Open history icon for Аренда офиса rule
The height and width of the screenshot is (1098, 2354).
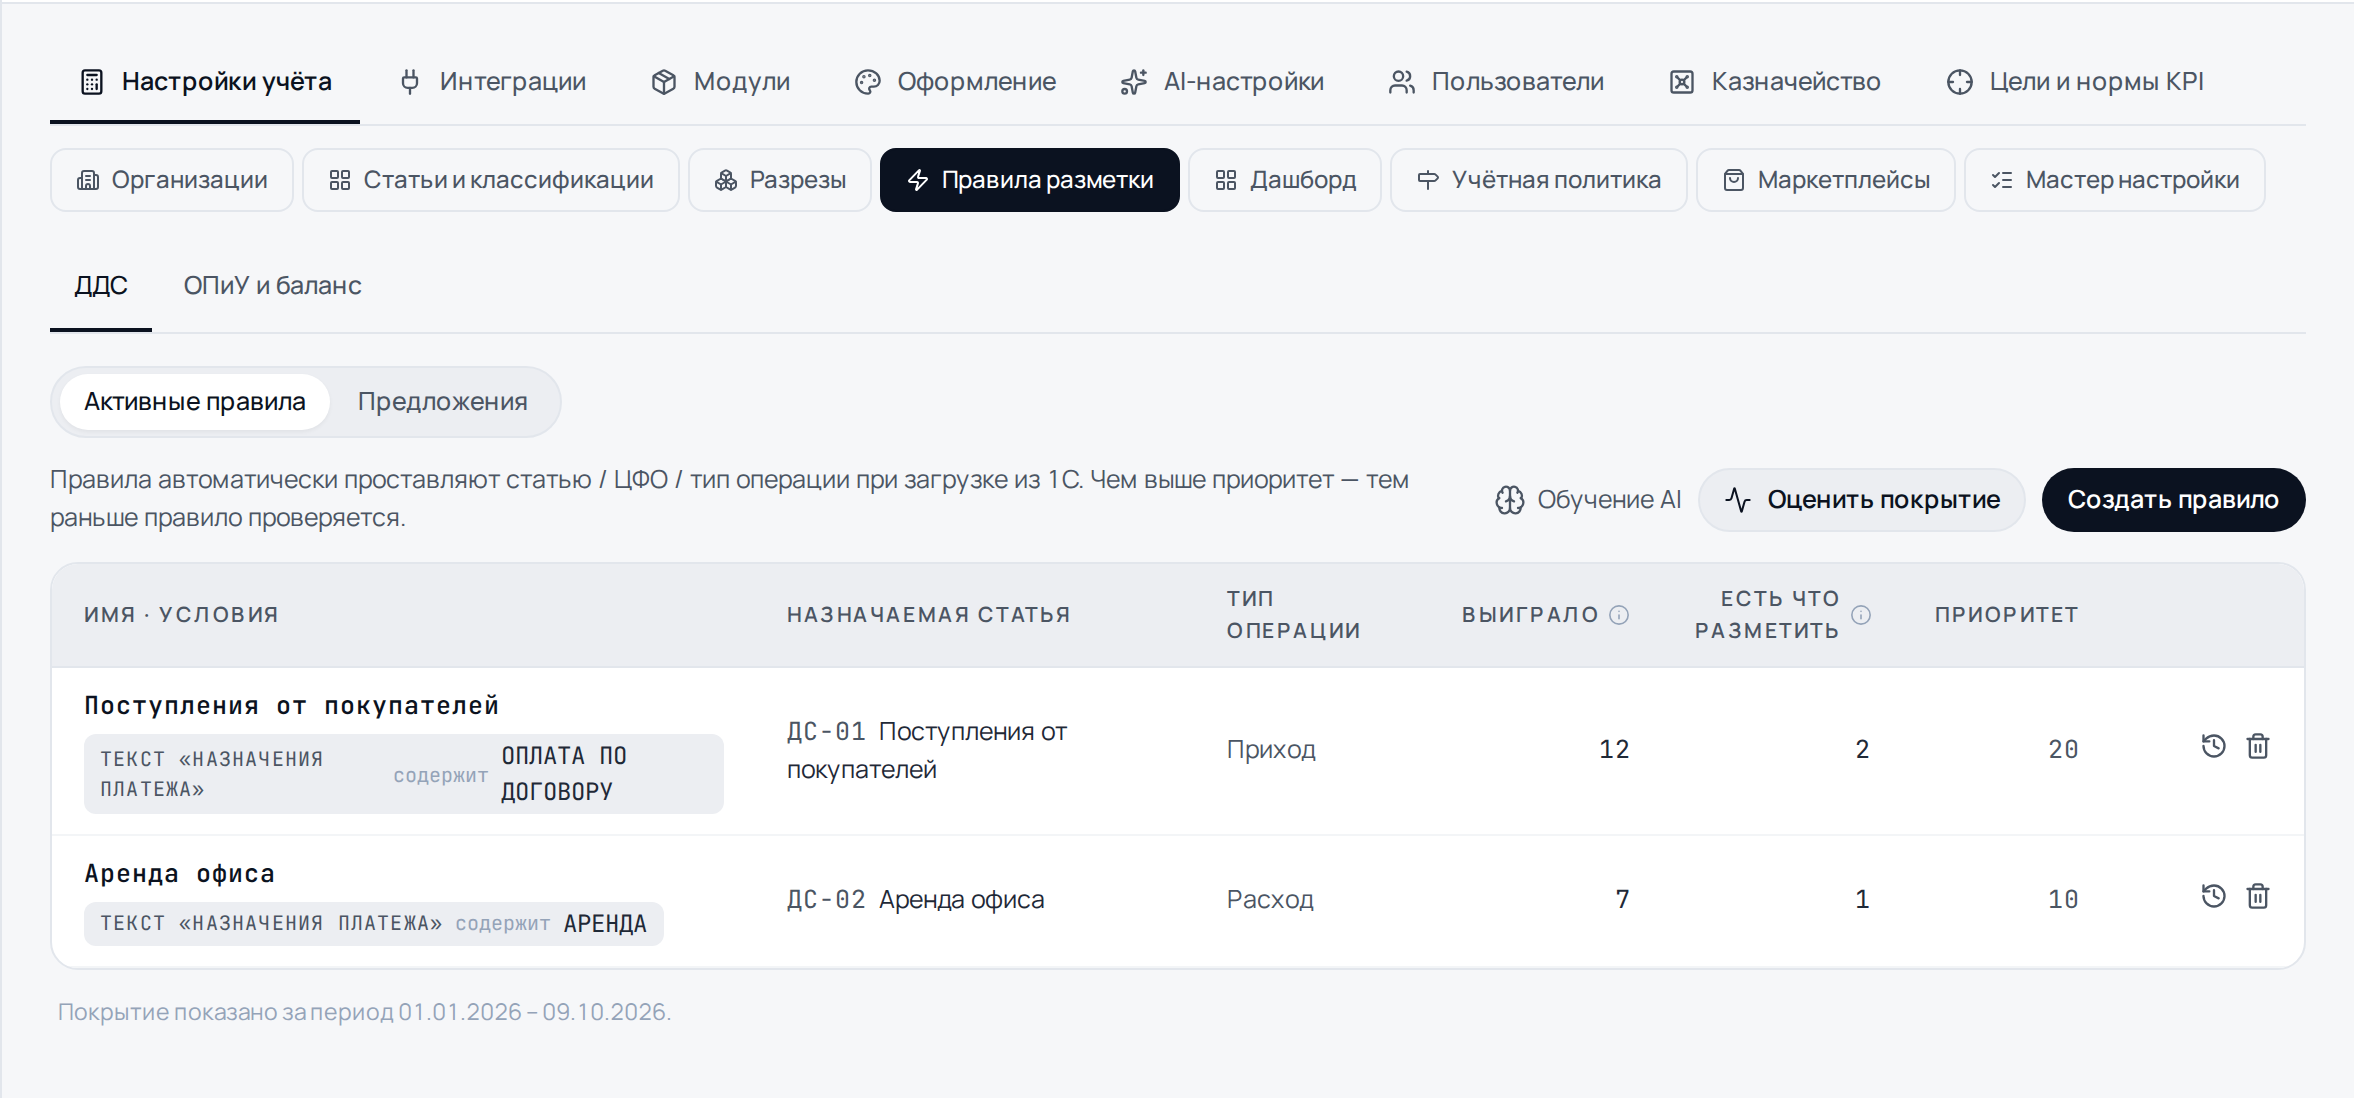click(x=2213, y=896)
